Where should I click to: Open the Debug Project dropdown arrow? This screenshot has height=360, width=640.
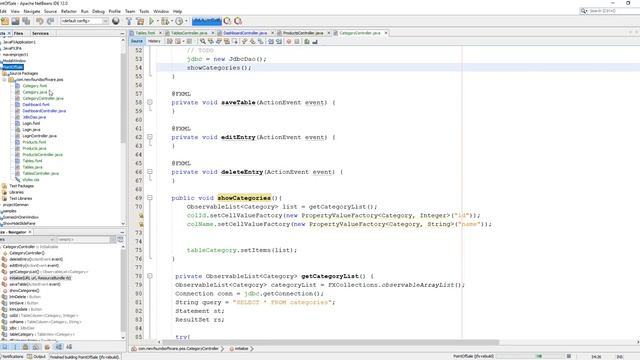pyautogui.click(x=171, y=21)
